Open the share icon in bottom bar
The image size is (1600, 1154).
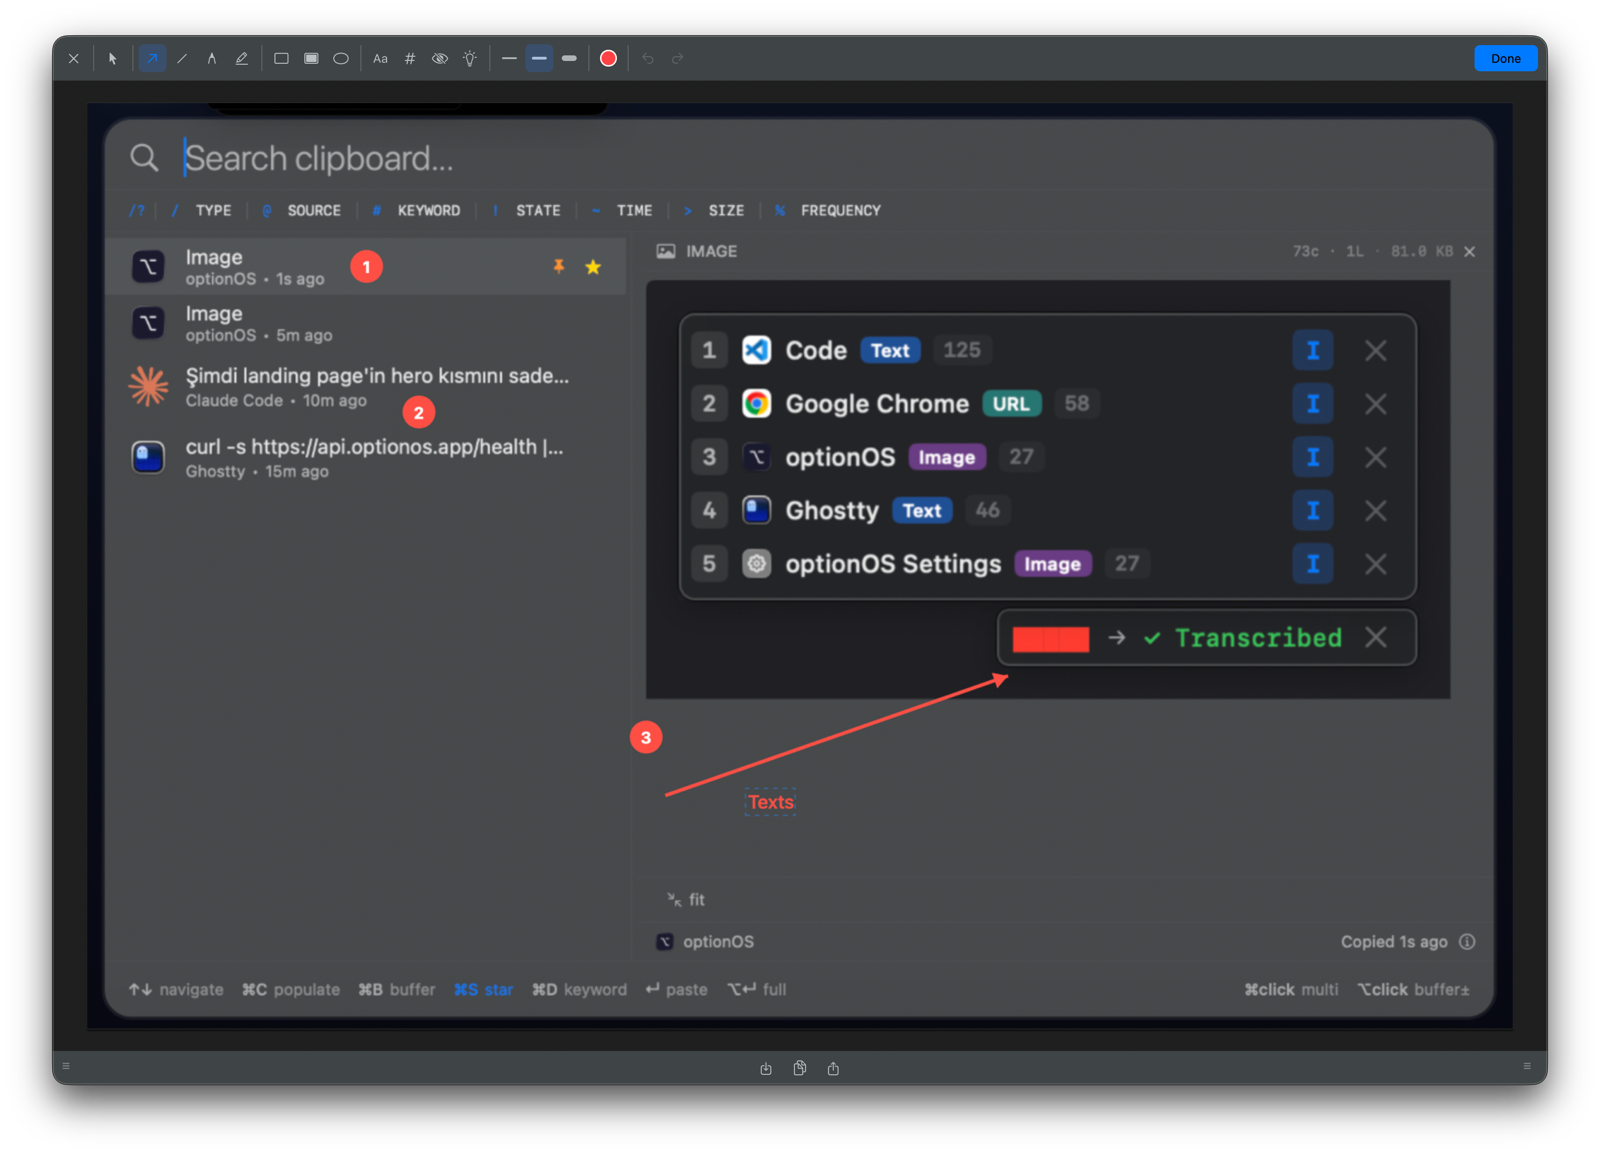[x=833, y=1069]
